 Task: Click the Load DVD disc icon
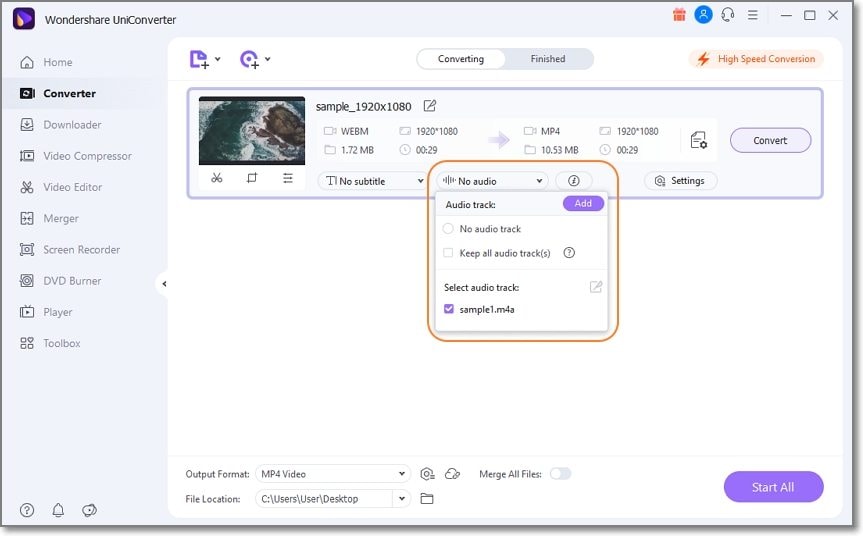249,59
